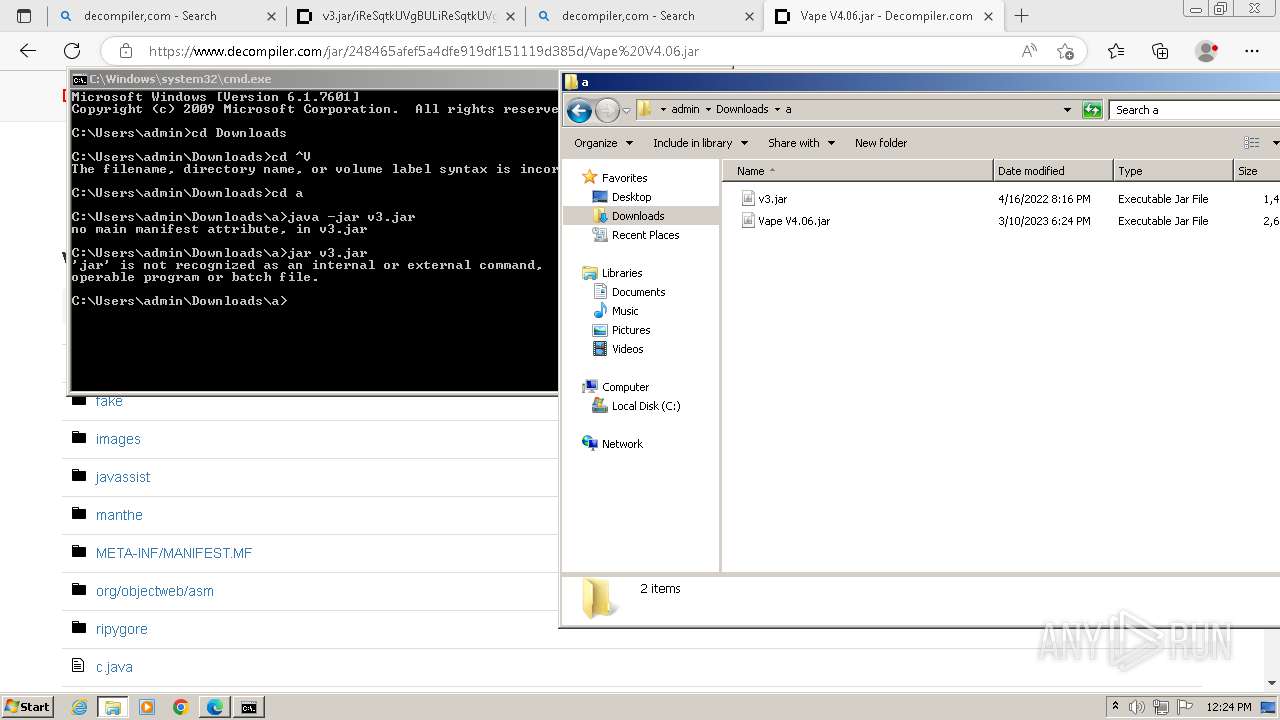Open Edge settings and more menu

1252,51
